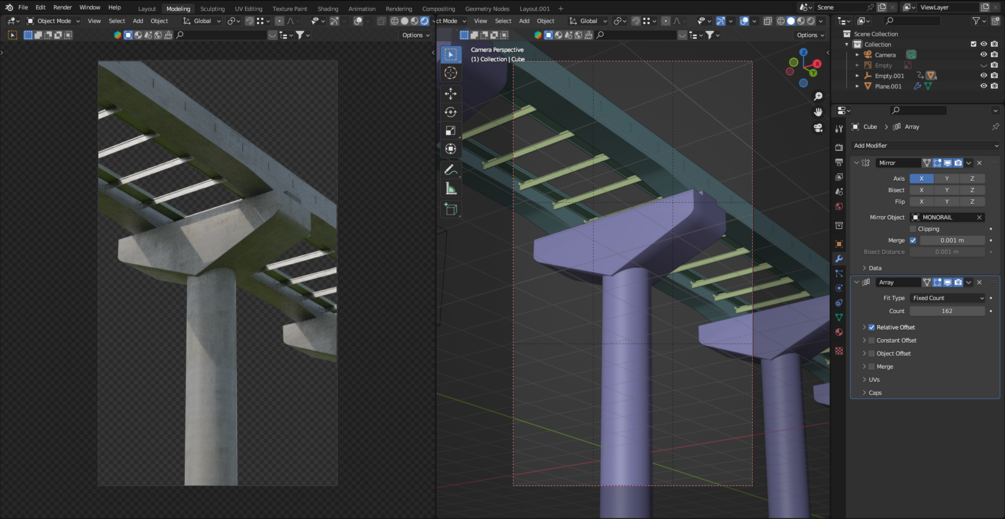Select the Transform tool

(451, 149)
